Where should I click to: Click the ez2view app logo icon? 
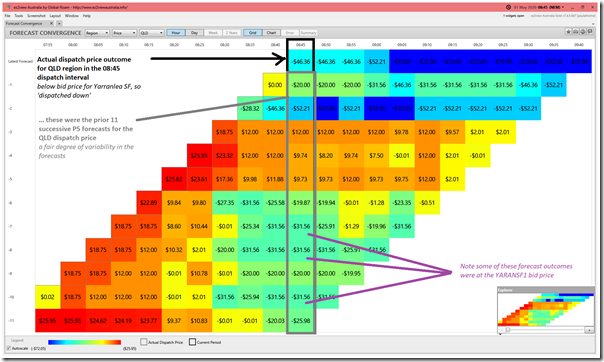(8, 7)
